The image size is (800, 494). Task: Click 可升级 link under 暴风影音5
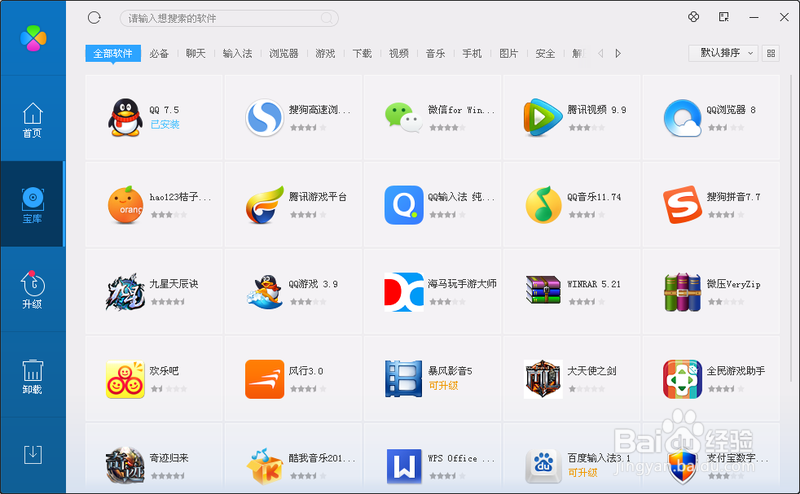pyautogui.click(x=443, y=386)
